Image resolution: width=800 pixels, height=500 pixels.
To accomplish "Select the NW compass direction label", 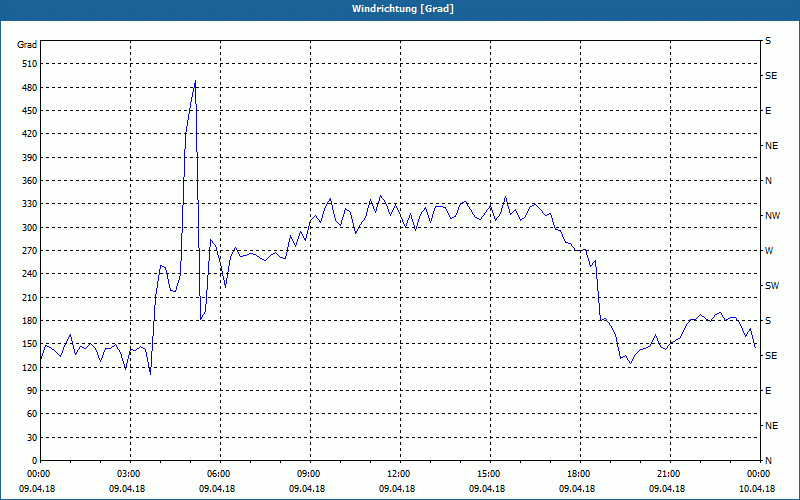I will 772,216.
